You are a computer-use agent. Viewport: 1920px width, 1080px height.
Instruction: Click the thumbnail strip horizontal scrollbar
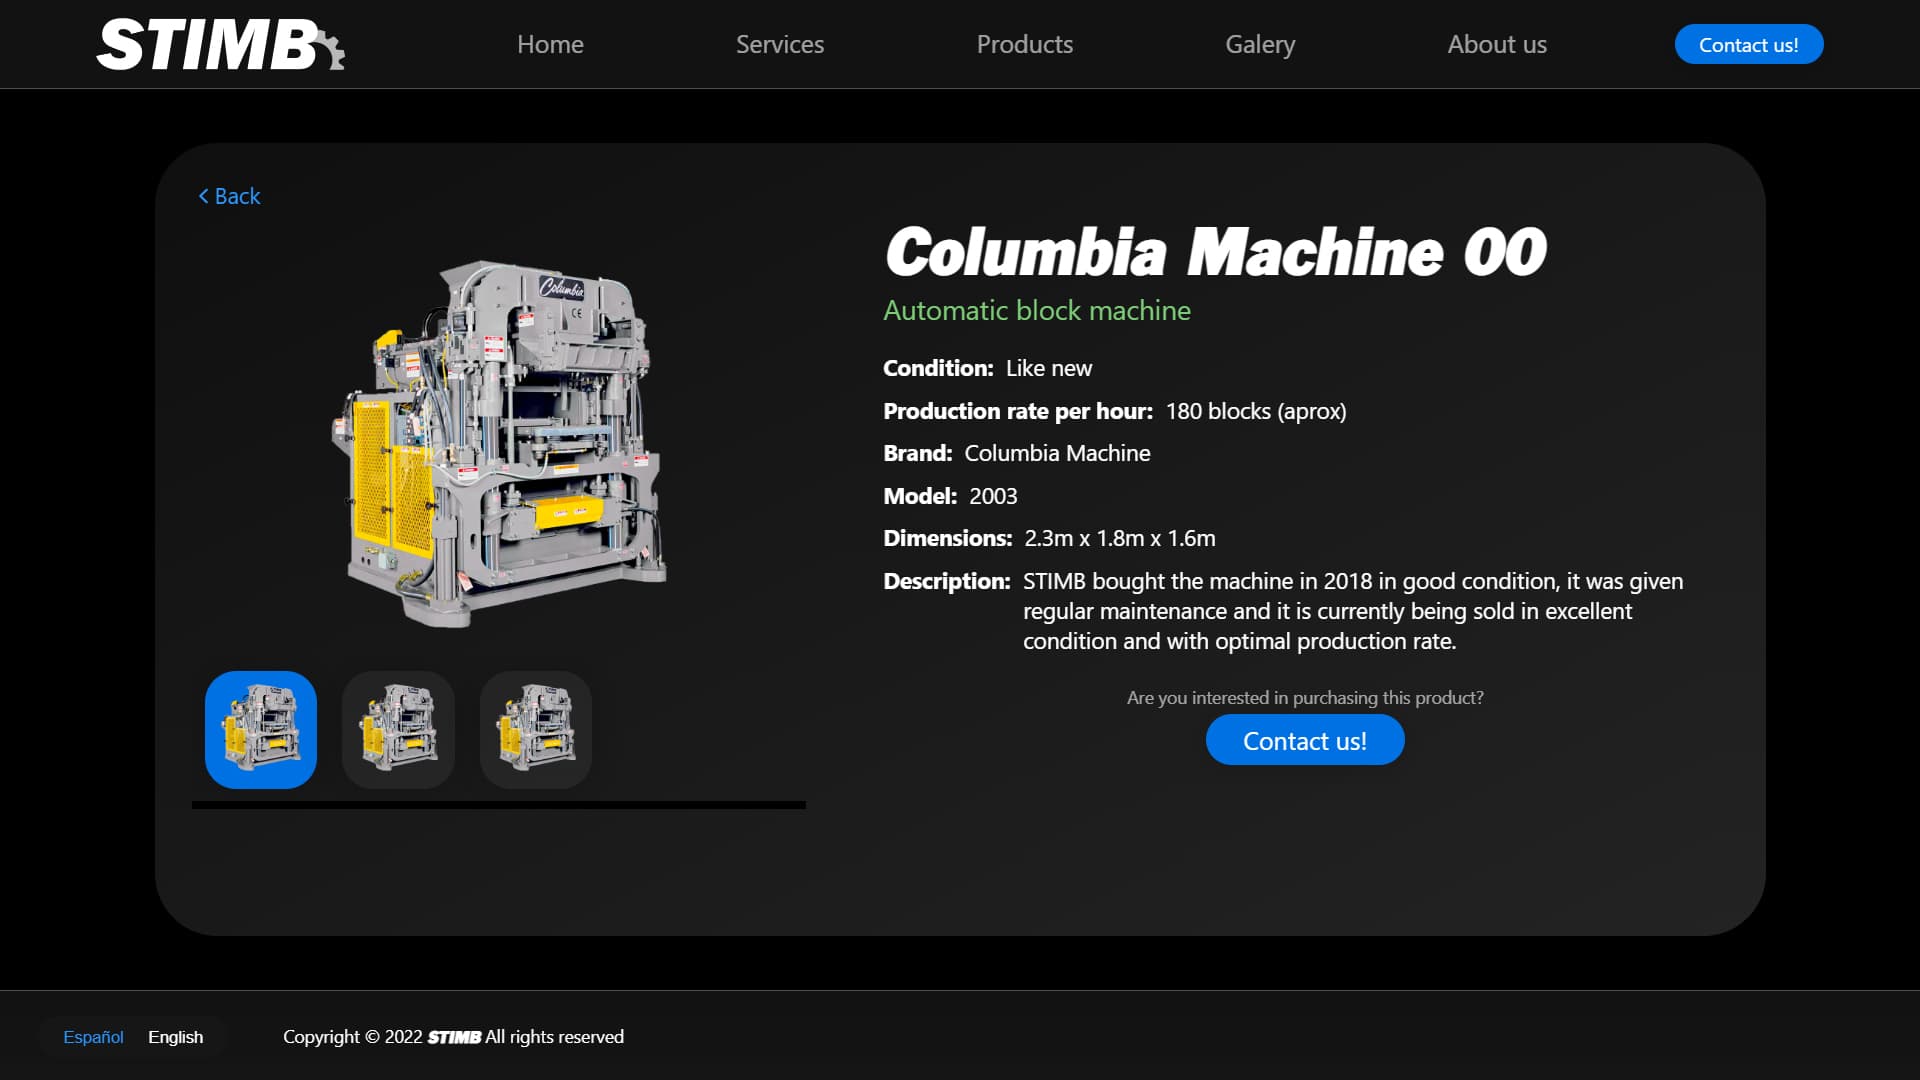499,804
